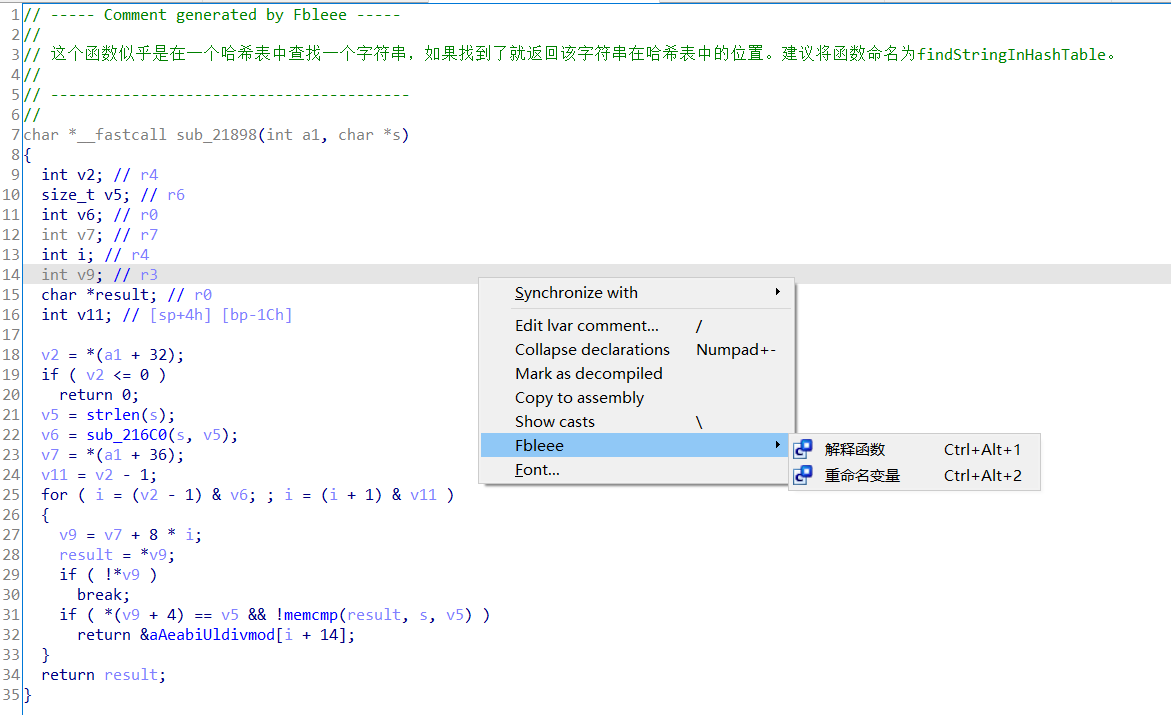Open the "Font..." dialog

pyautogui.click(x=540, y=468)
